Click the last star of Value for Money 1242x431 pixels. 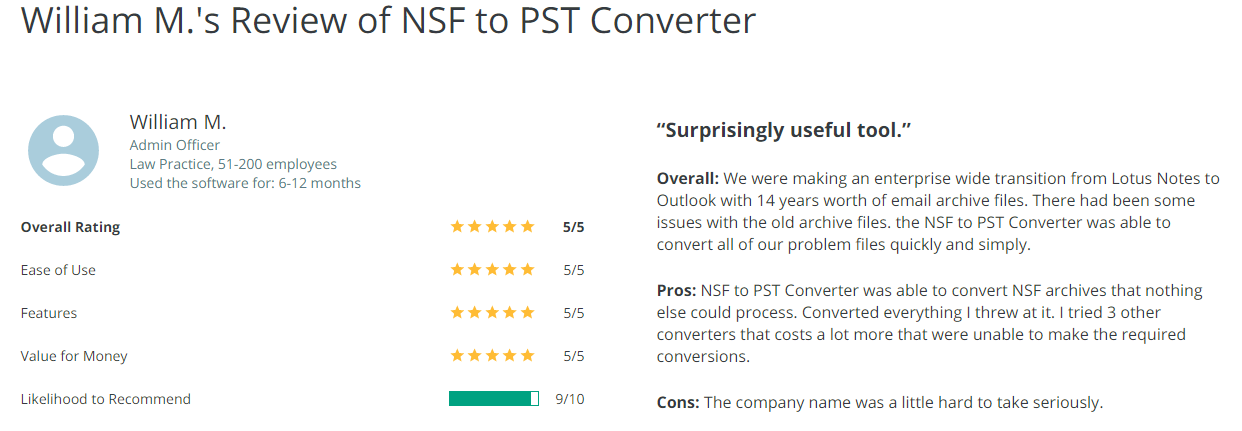point(527,356)
